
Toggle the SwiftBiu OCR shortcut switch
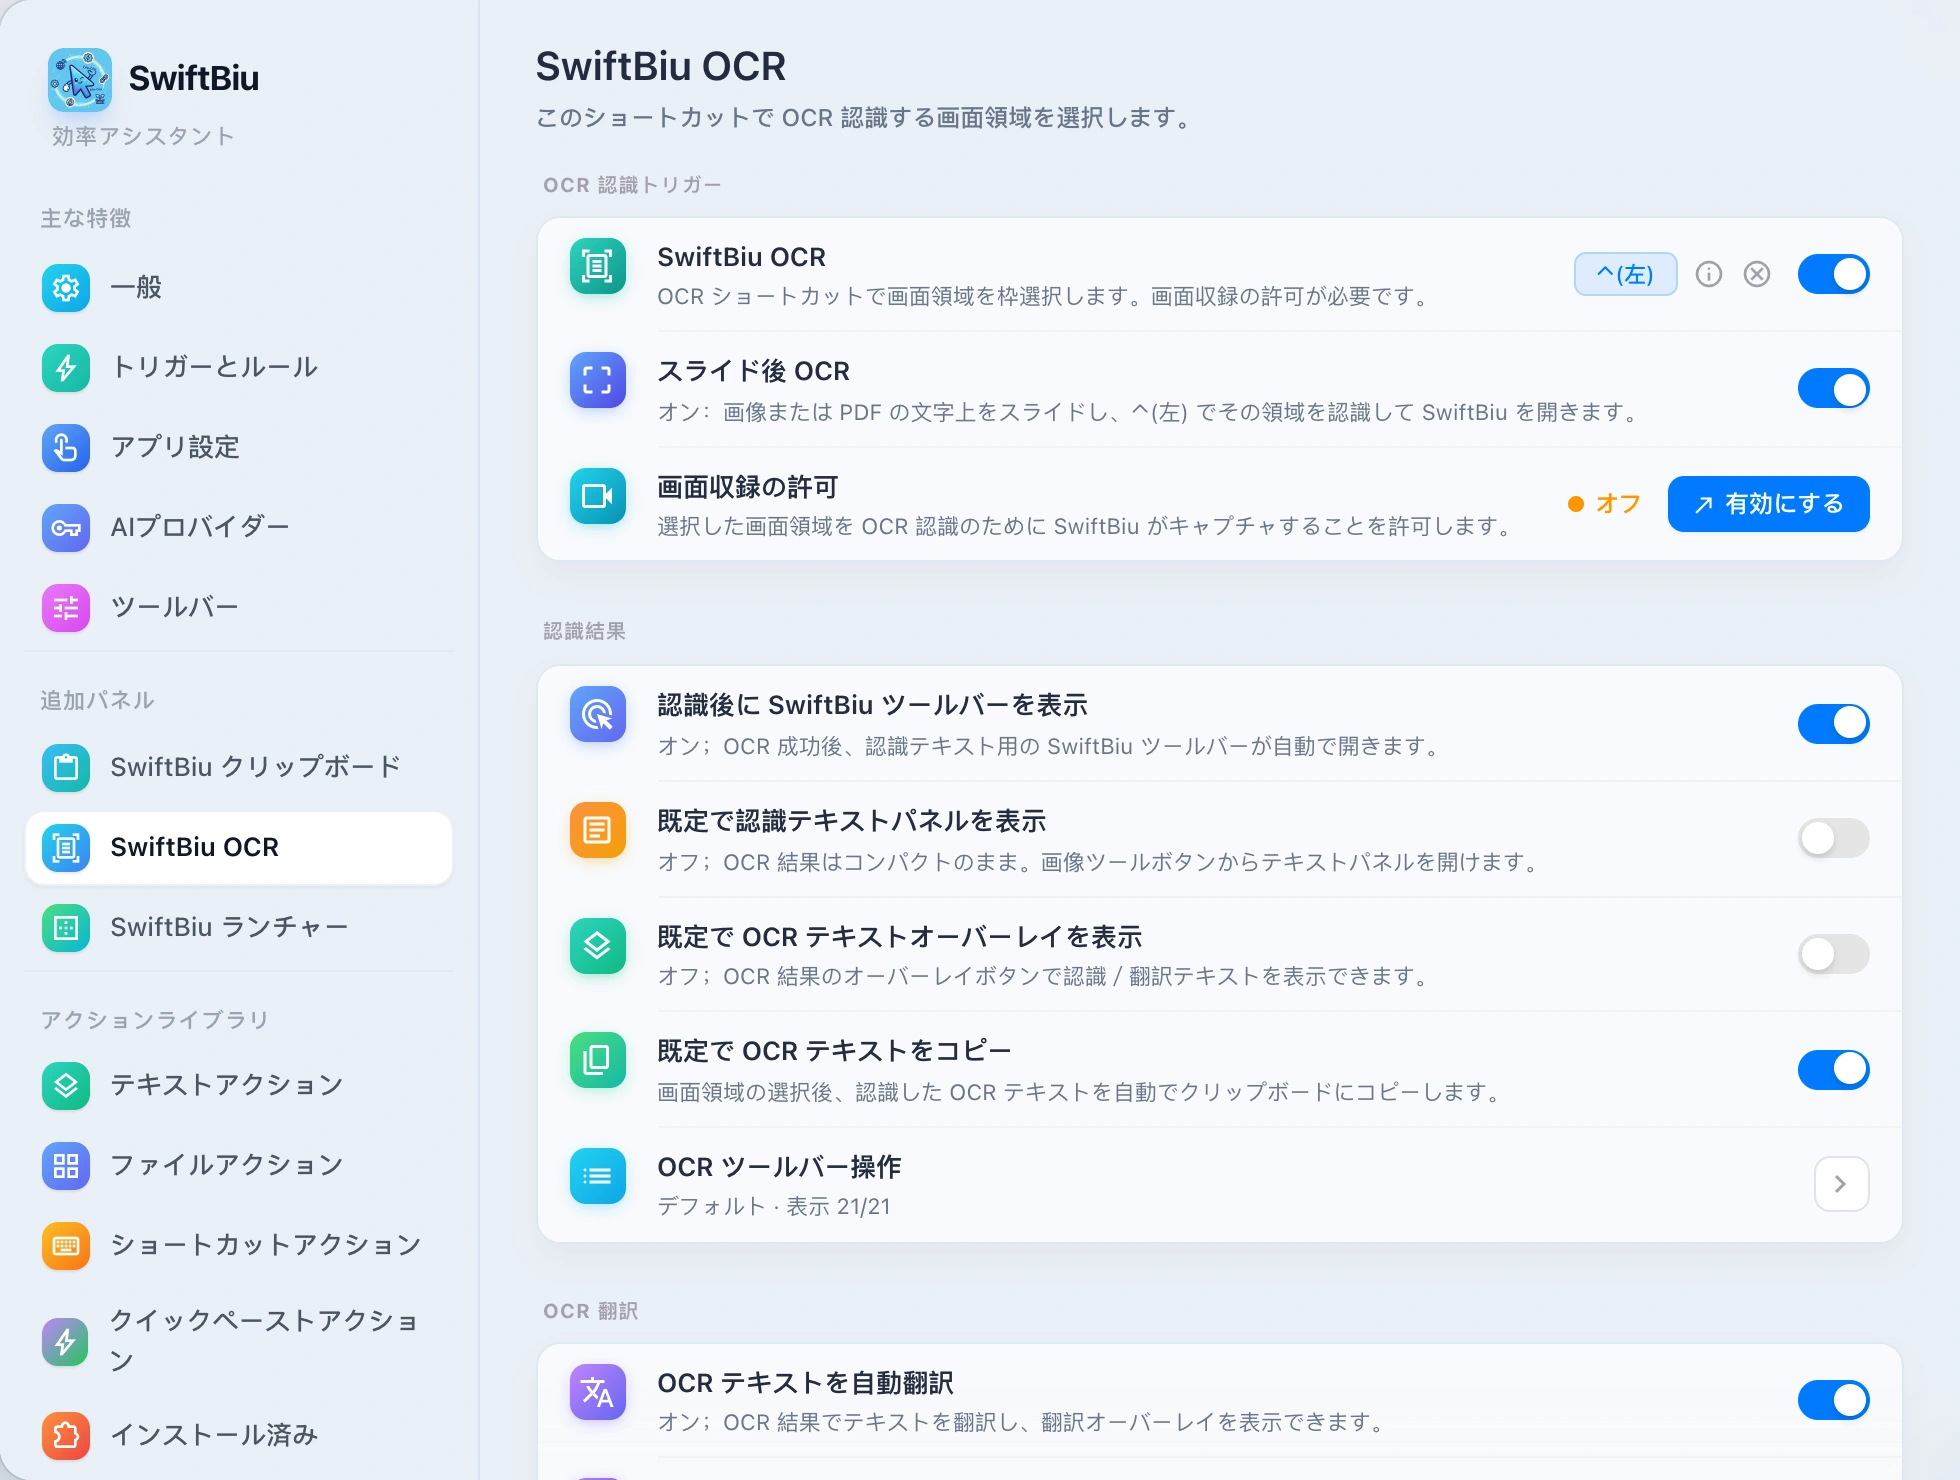(x=1833, y=274)
